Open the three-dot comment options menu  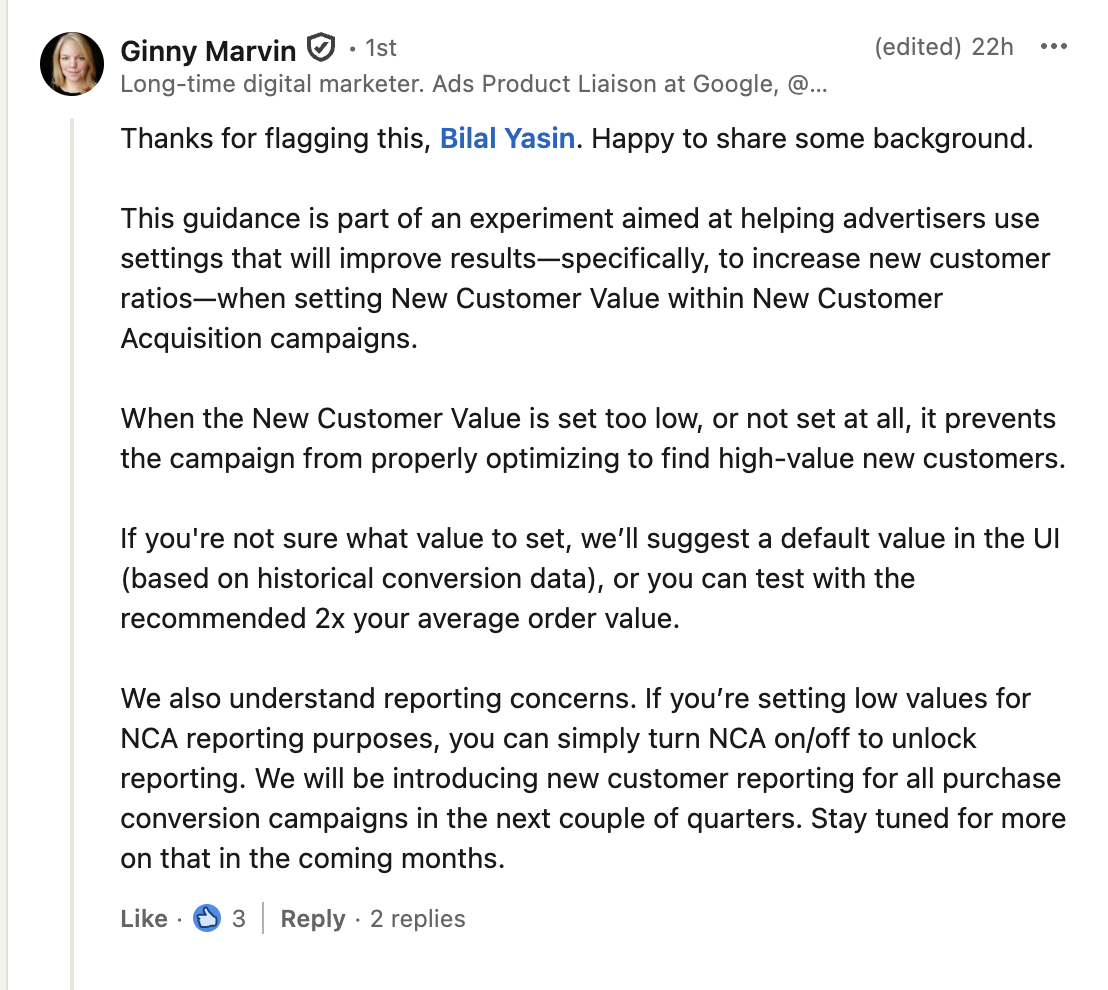pos(1054,47)
